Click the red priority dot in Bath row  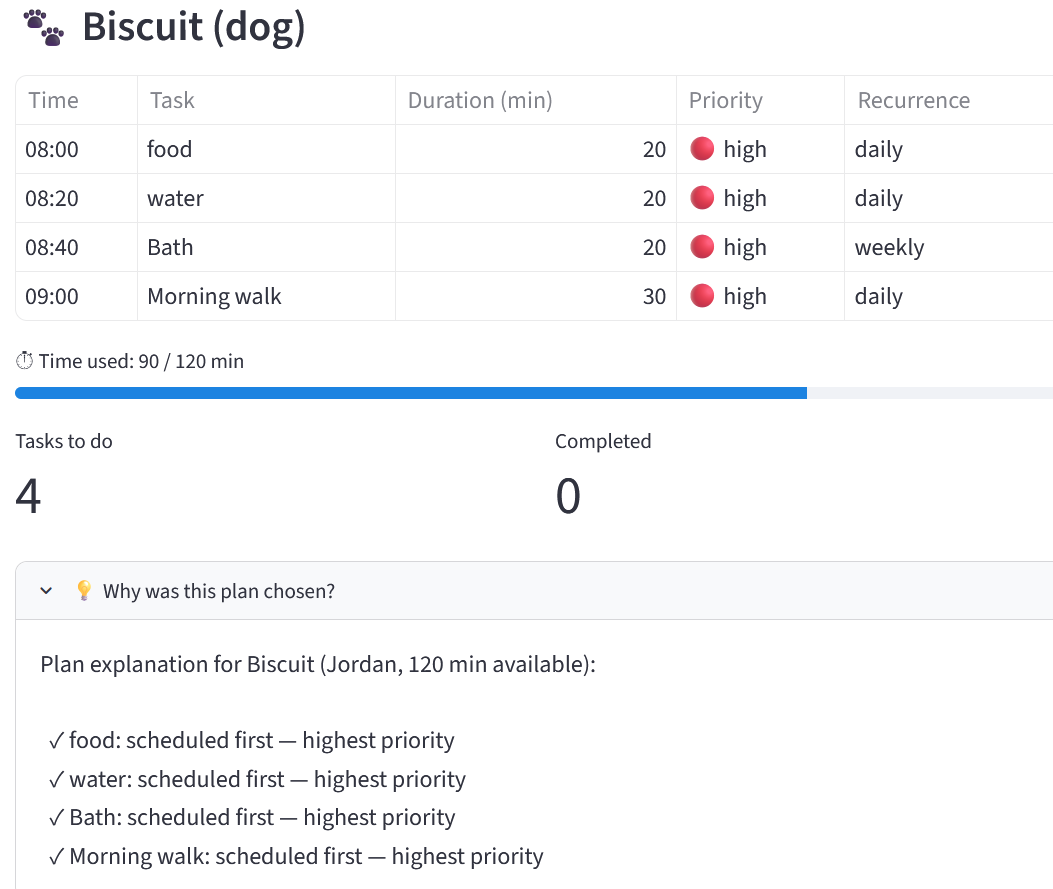(x=702, y=246)
